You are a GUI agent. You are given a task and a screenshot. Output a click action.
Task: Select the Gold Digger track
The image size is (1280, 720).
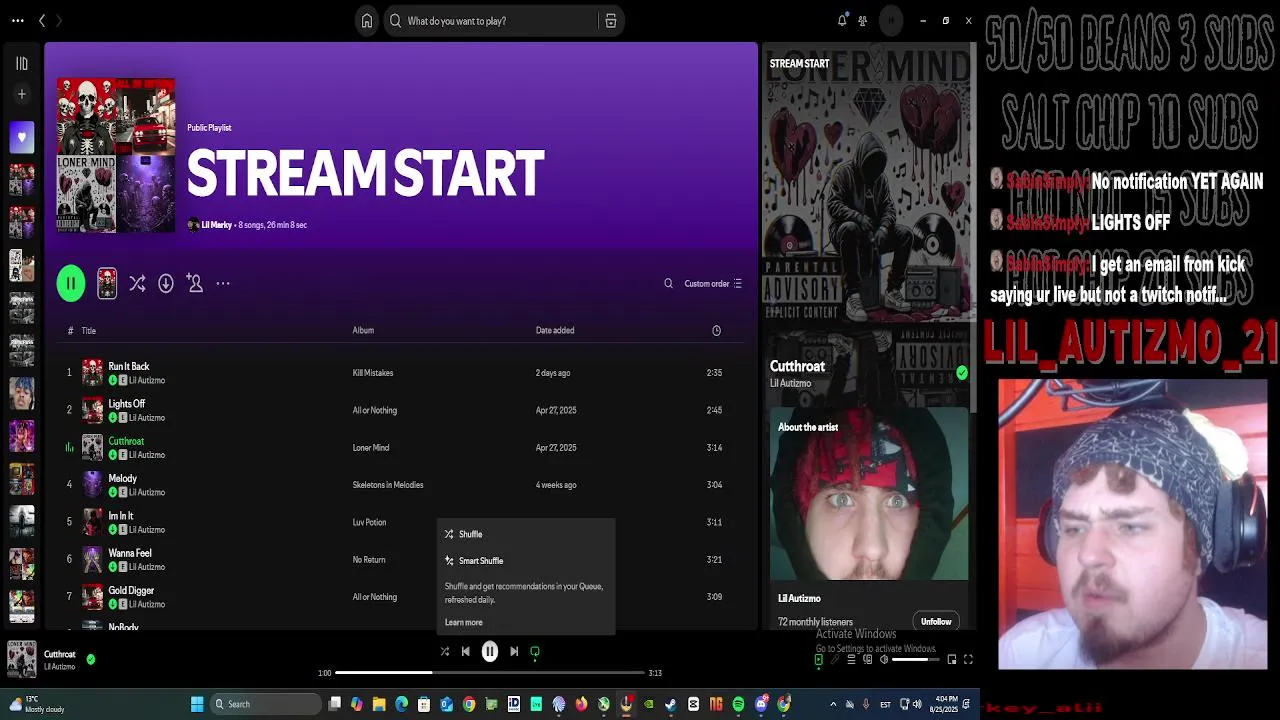[x=400, y=597]
